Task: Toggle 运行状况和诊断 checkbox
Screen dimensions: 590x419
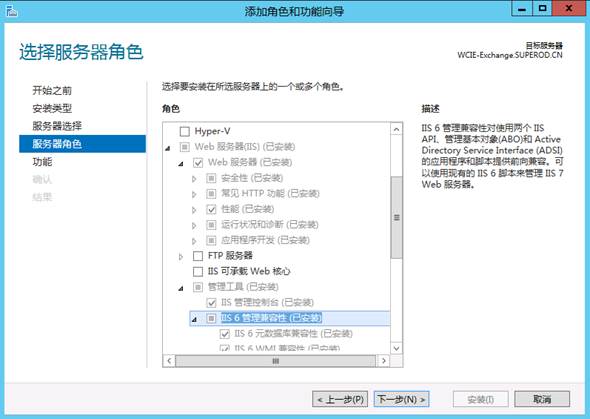Action: coord(211,225)
